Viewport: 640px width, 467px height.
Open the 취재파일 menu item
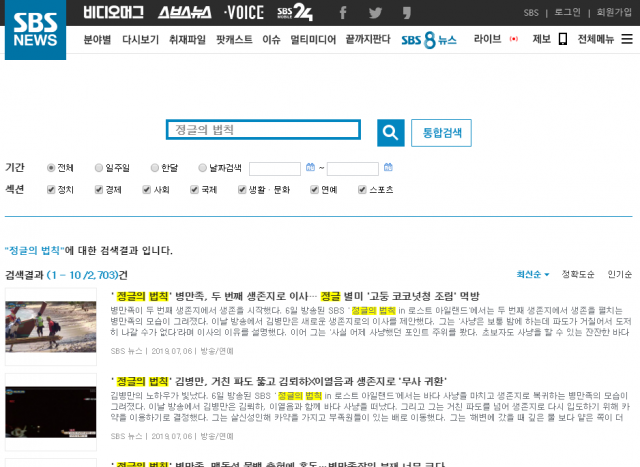(x=187, y=40)
